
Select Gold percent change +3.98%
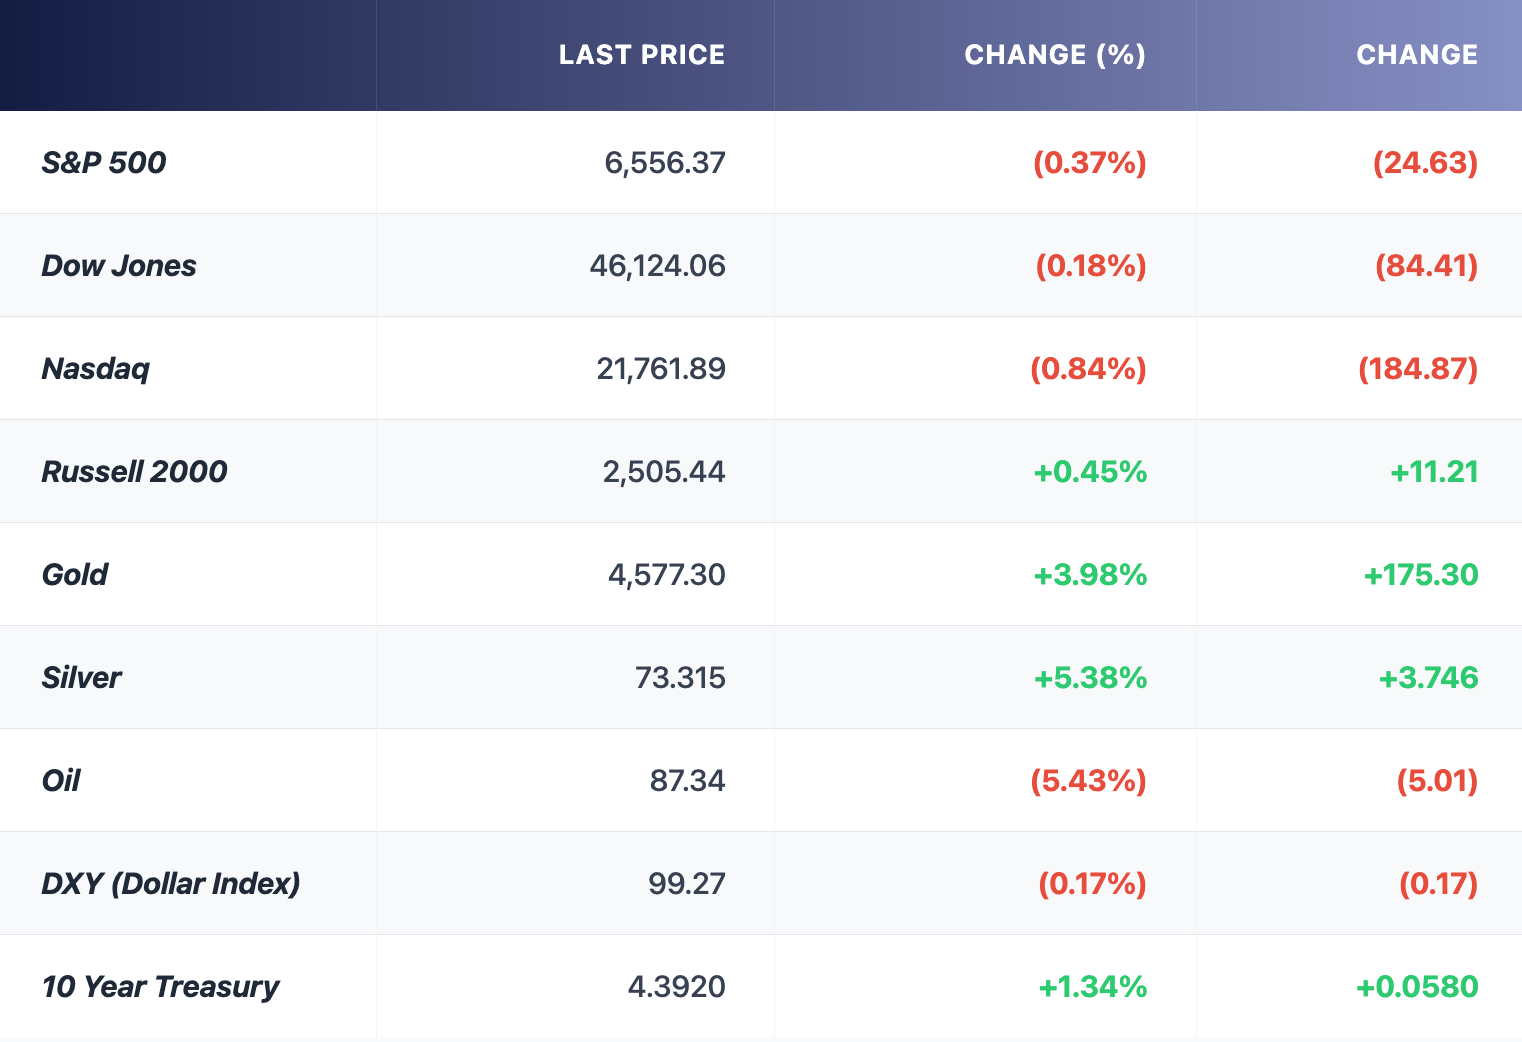coord(1090,575)
